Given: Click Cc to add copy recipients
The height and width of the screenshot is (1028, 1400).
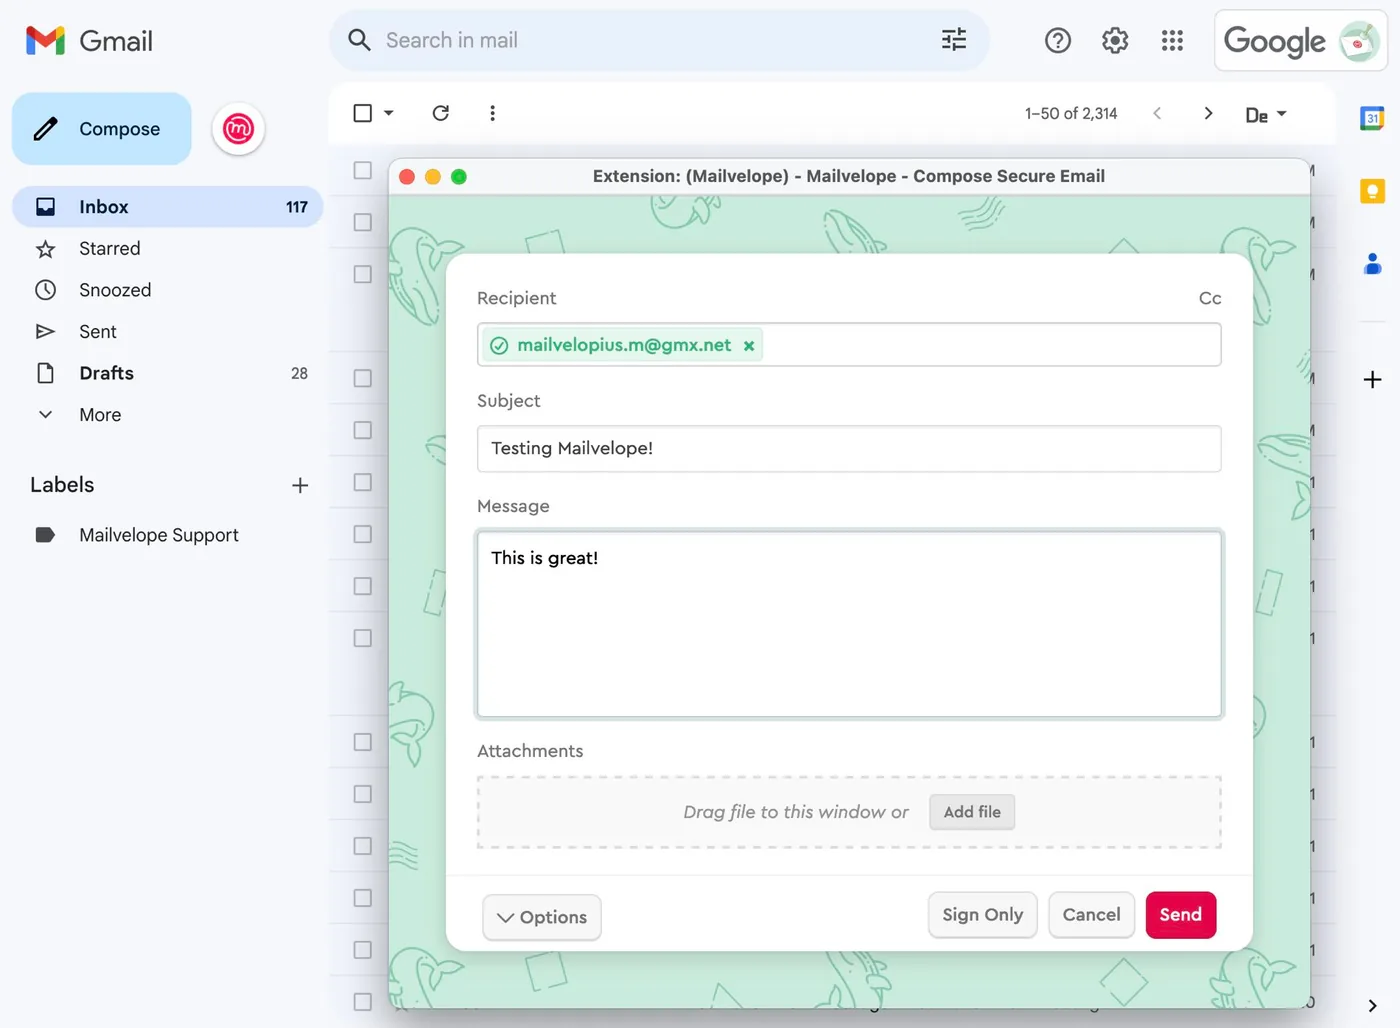Looking at the screenshot, I should 1210,298.
